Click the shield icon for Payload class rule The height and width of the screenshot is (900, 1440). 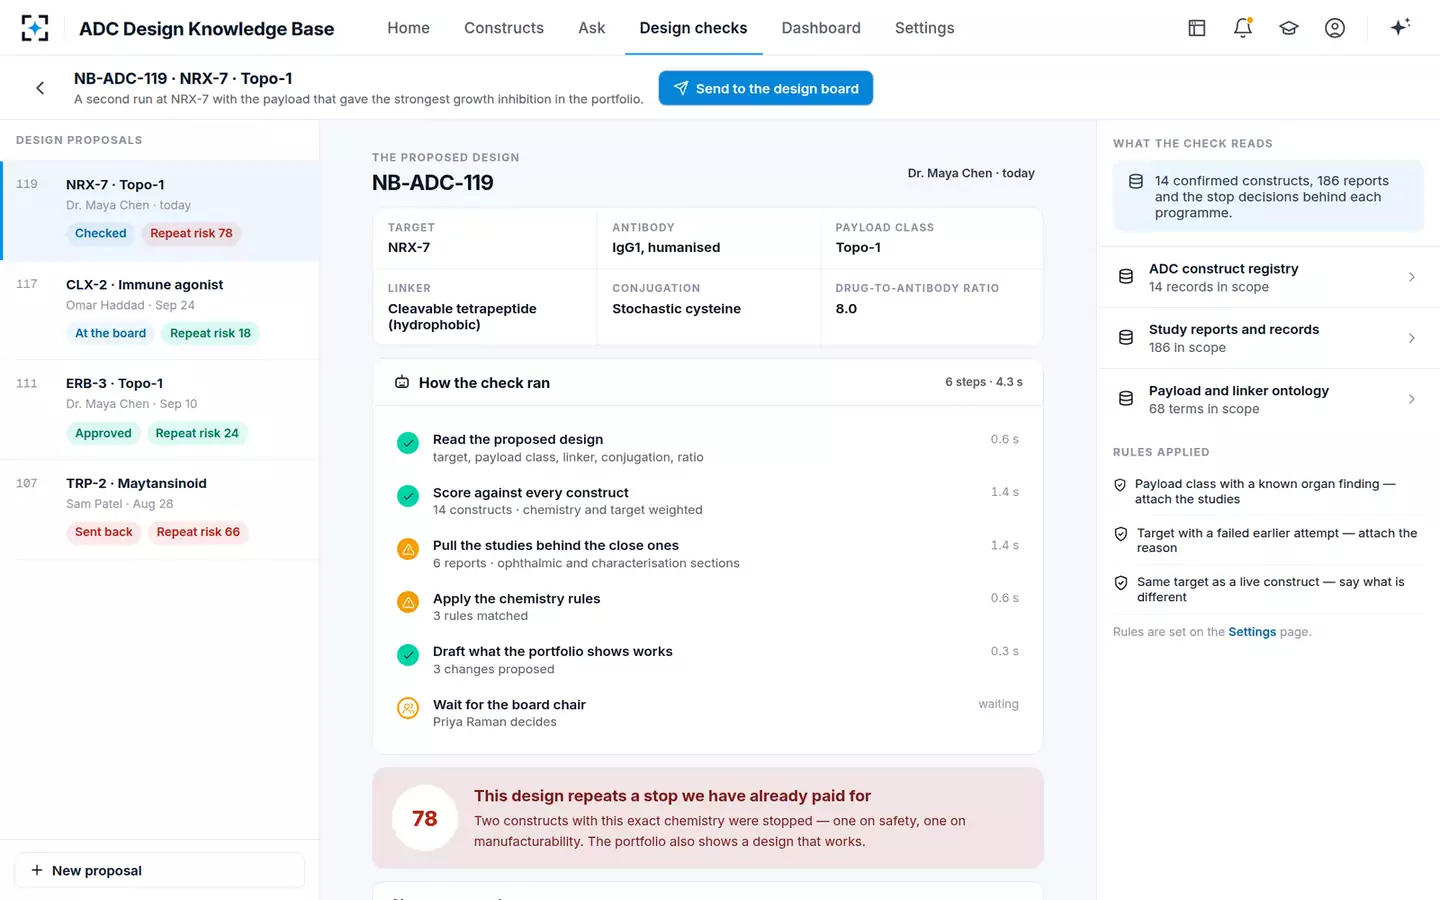tap(1120, 485)
